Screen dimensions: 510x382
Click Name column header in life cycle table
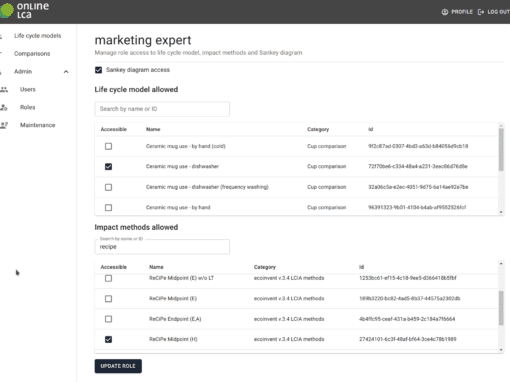point(153,129)
